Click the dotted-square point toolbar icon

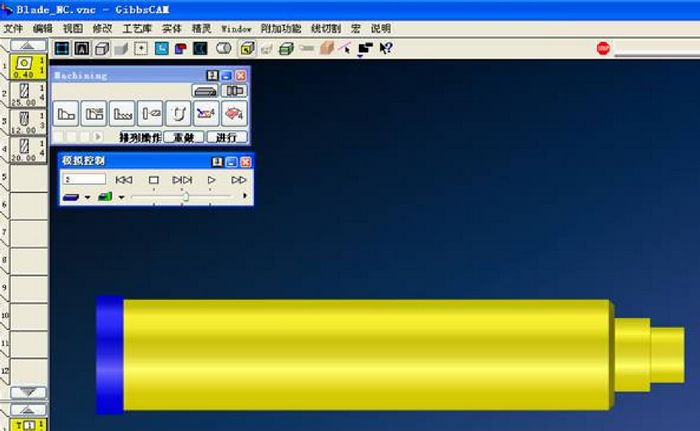click(141, 48)
